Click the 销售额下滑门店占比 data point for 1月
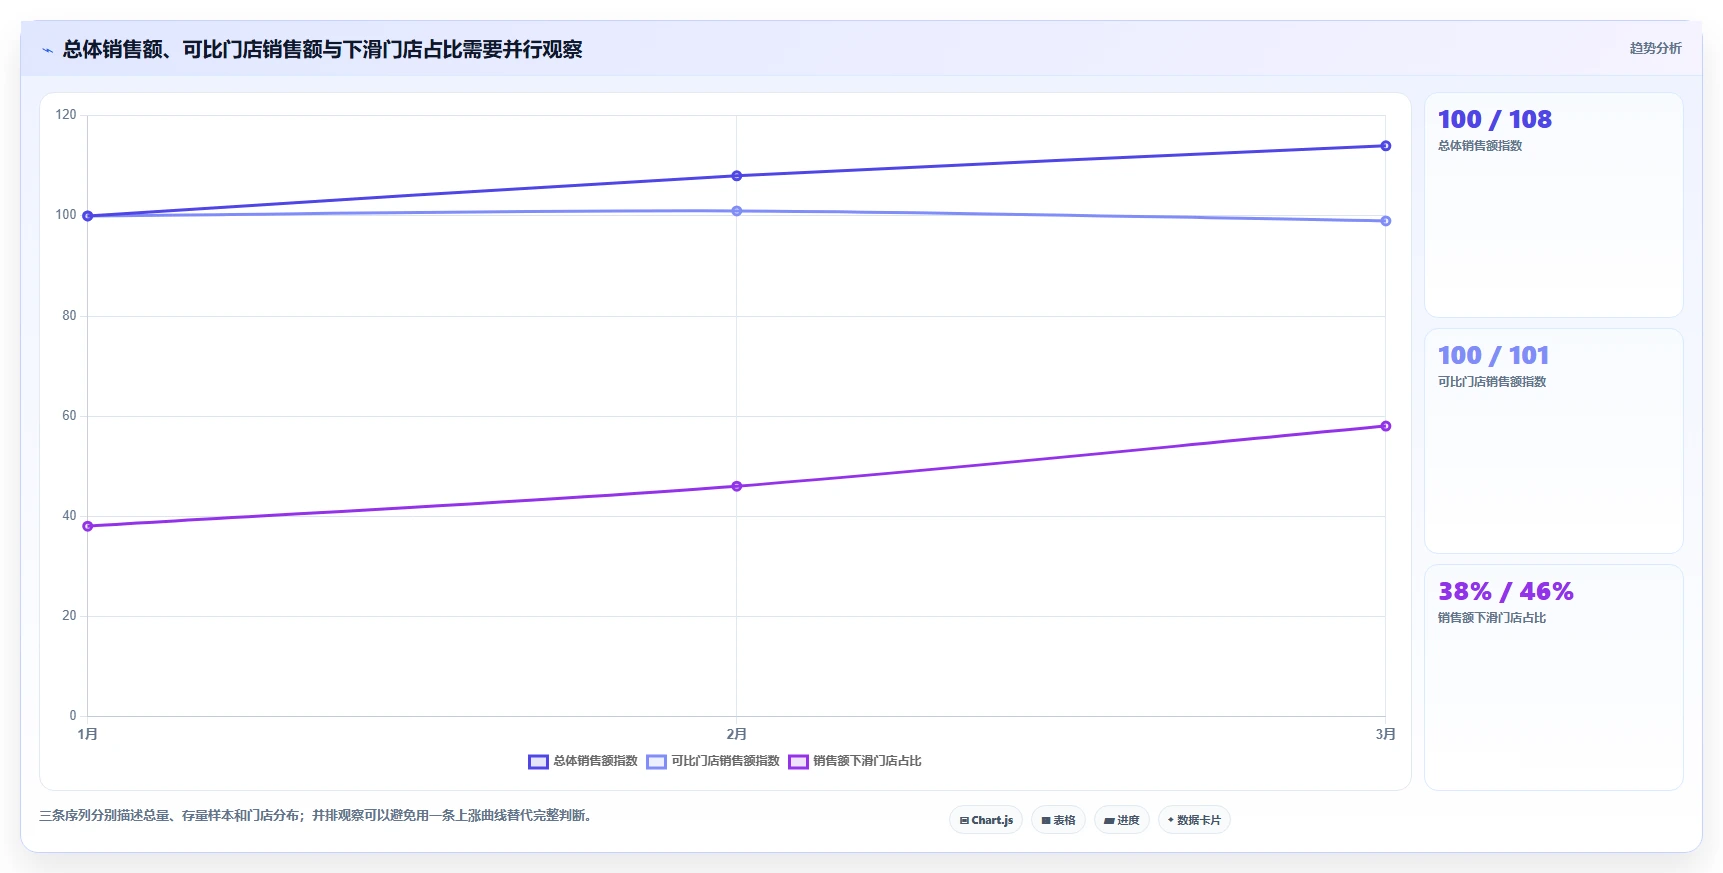Screen dimensions: 1723x873 (x=88, y=526)
